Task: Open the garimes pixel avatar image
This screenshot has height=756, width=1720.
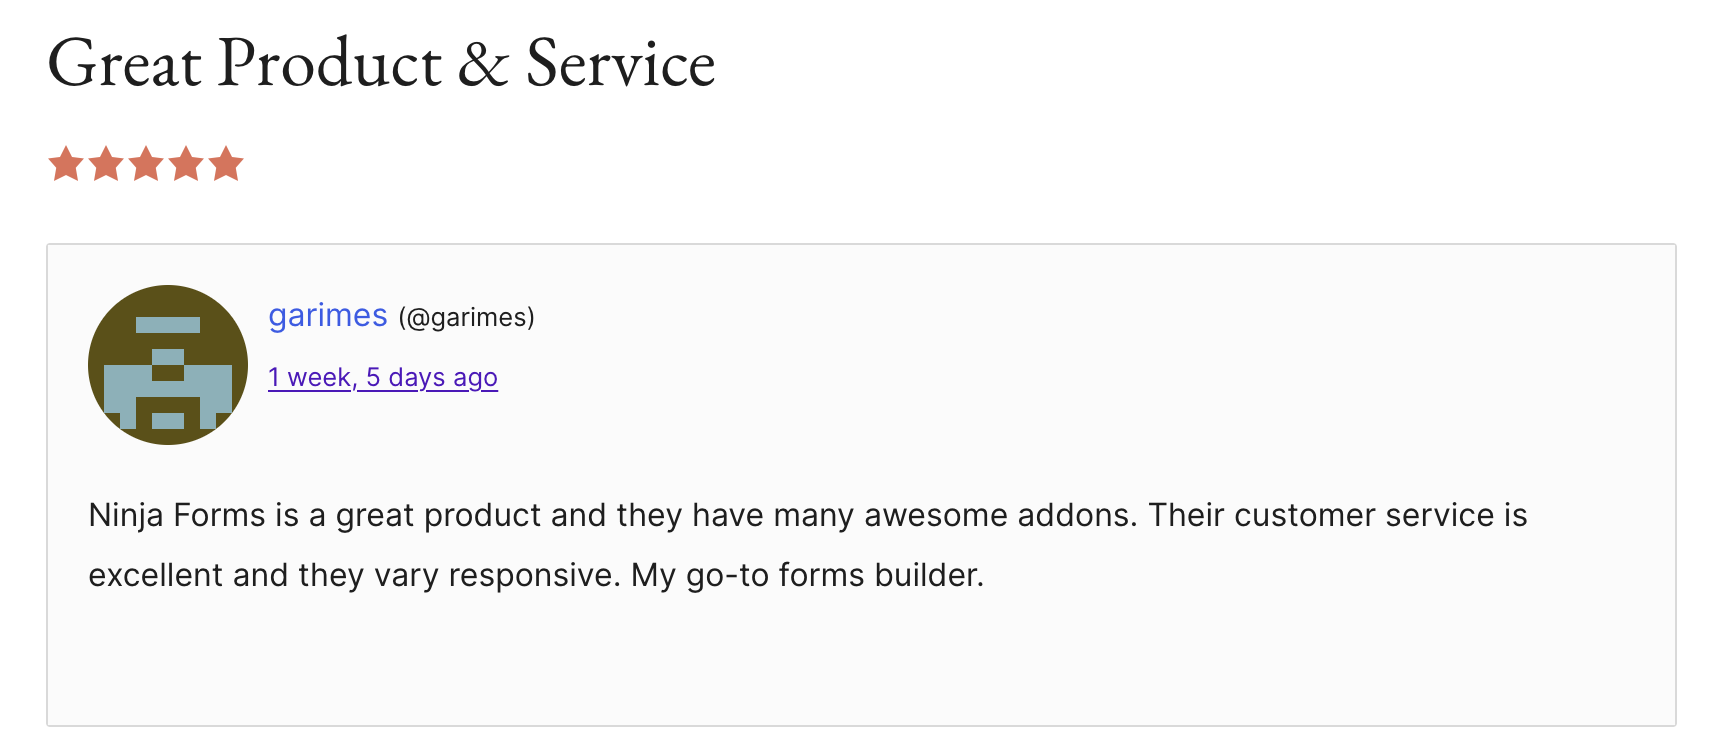Action: [x=168, y=365]
